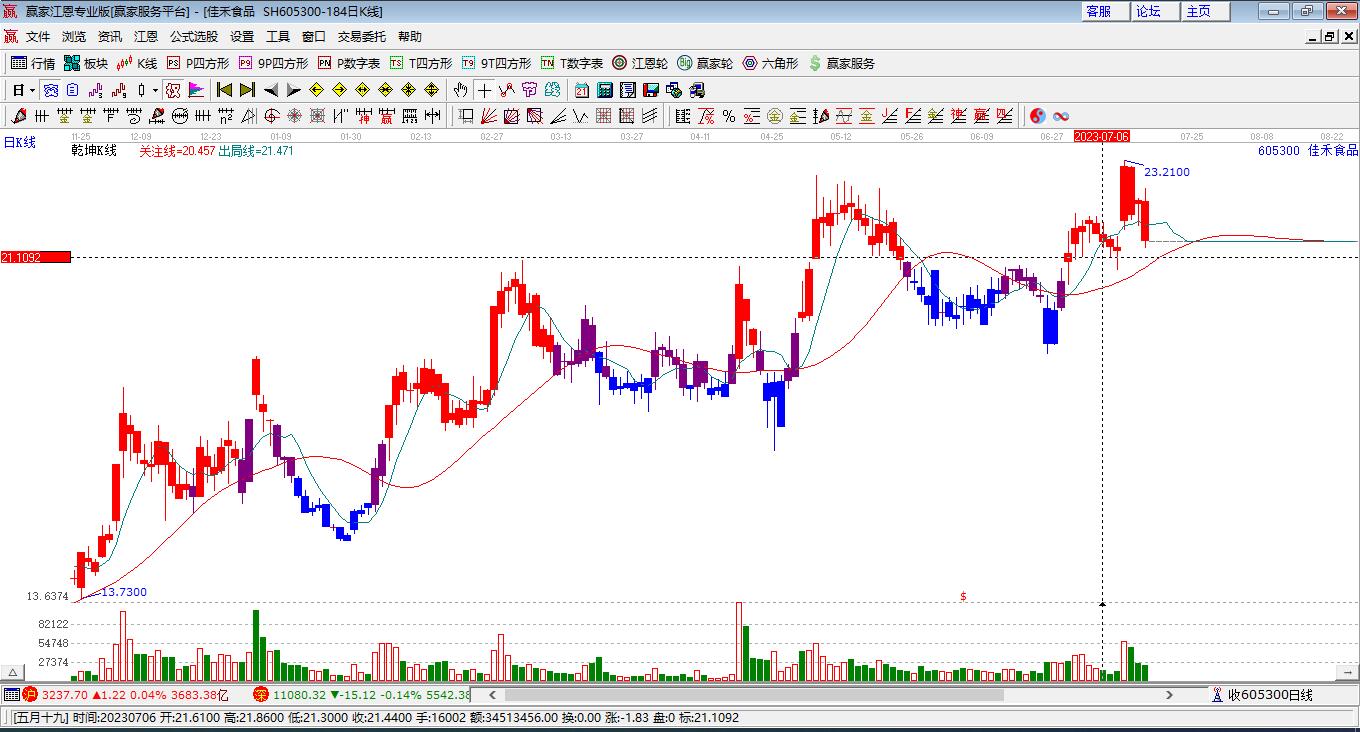Open the 板块 sector view
1360x732 pixels.
86,63
